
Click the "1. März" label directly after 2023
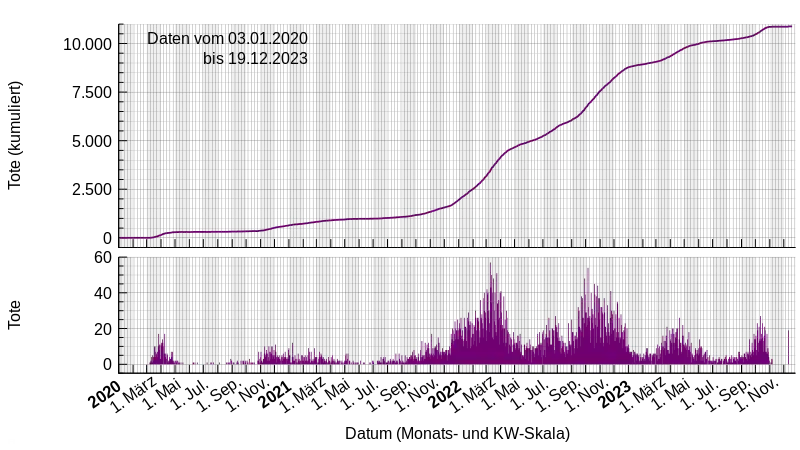[644, 395]
